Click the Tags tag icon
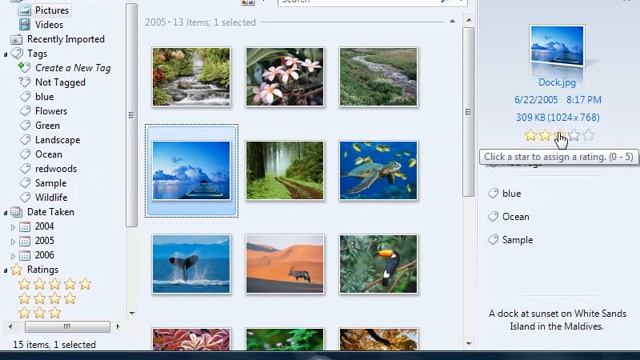Screen dimensions: 640x360 (17, 53)
